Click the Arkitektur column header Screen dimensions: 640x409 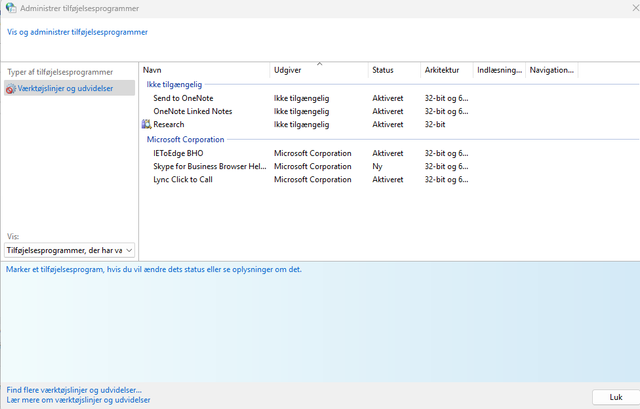coord(447,70)
